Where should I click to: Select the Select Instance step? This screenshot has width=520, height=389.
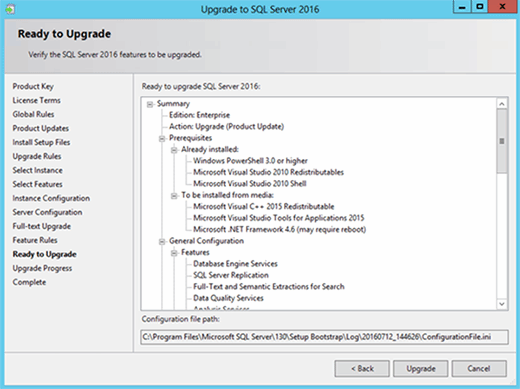[x=38, y=170]
